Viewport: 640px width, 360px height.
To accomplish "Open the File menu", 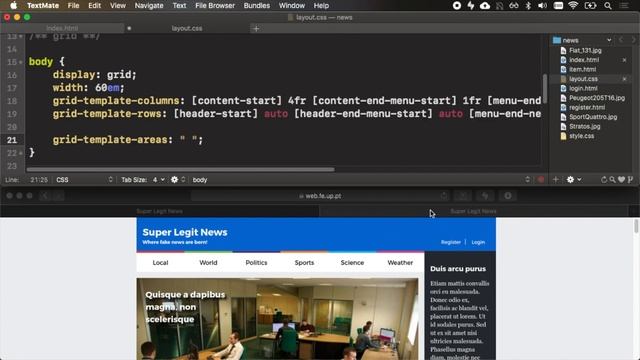I will (x=73, y=6).
